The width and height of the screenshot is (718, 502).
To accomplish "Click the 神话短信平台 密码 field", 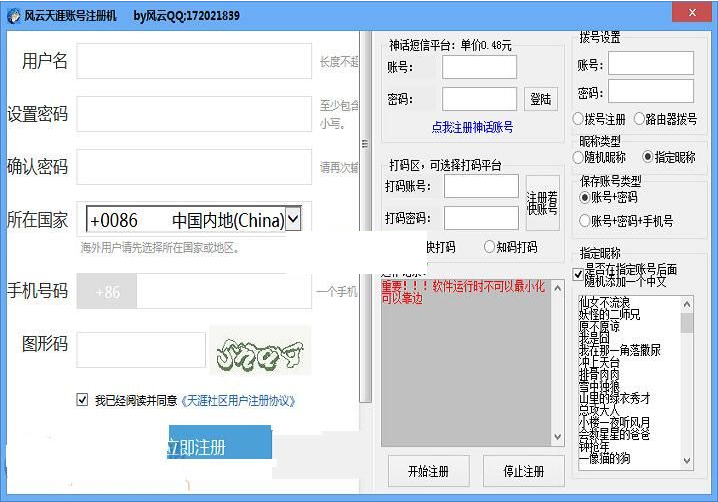I will coord(479,98).
